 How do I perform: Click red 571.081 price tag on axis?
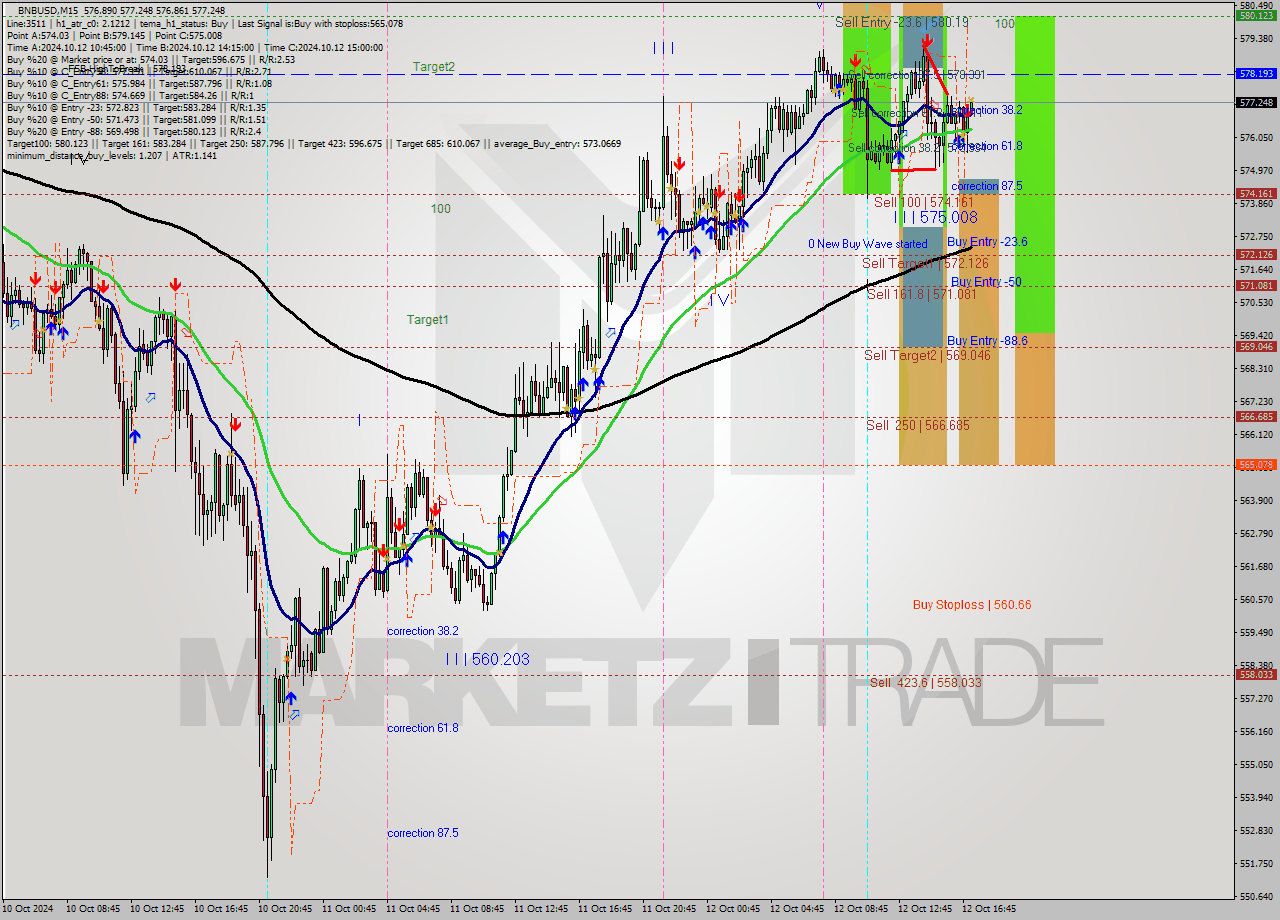coord(1256,285)
